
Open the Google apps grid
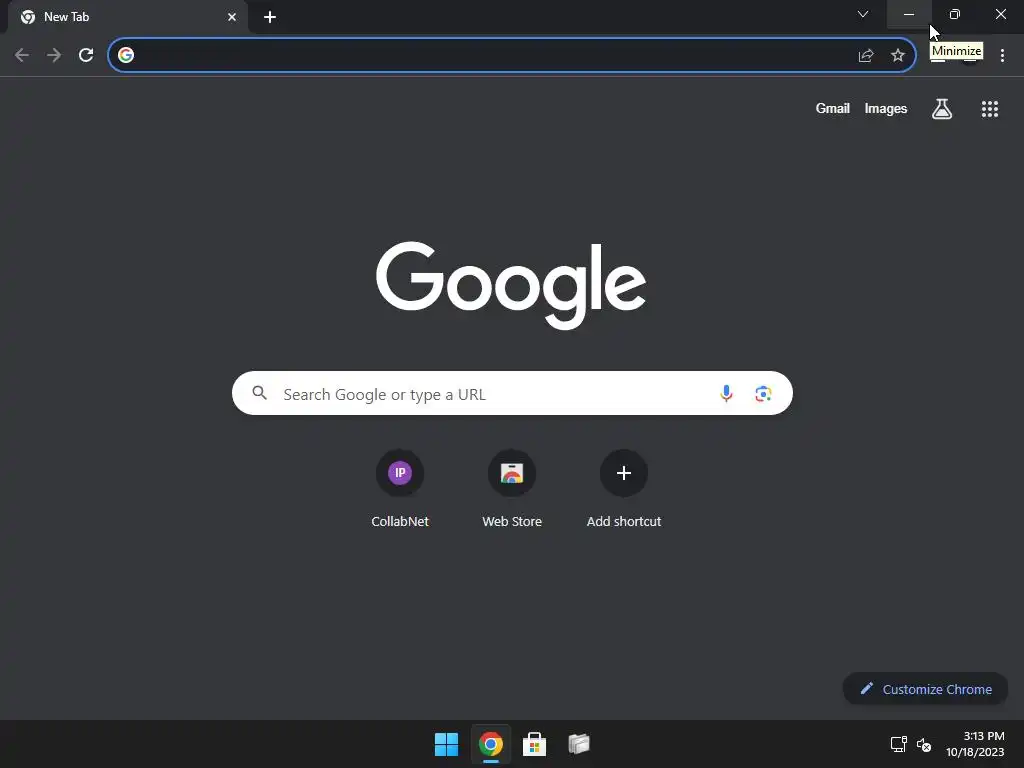(990, 109)
